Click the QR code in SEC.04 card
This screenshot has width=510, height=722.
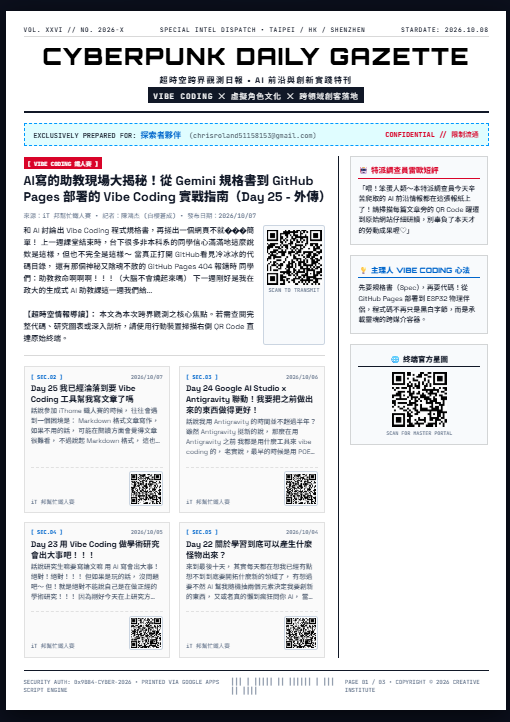coord(146,633)
